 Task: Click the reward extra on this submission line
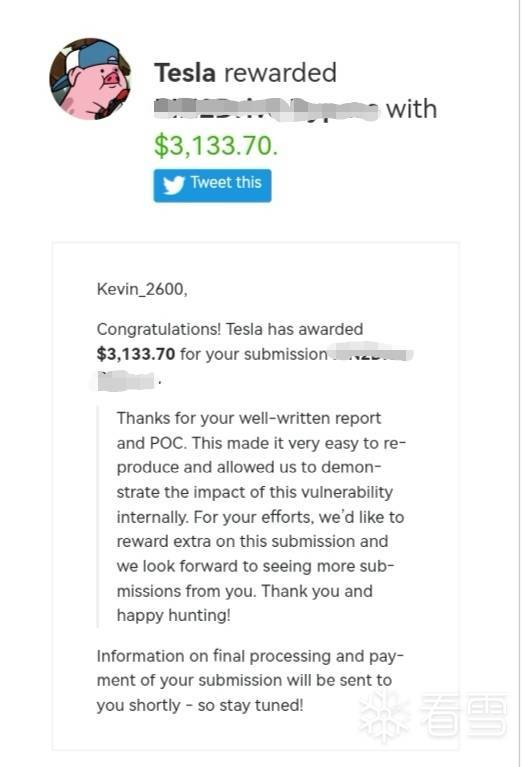click(x=253, y=541)
